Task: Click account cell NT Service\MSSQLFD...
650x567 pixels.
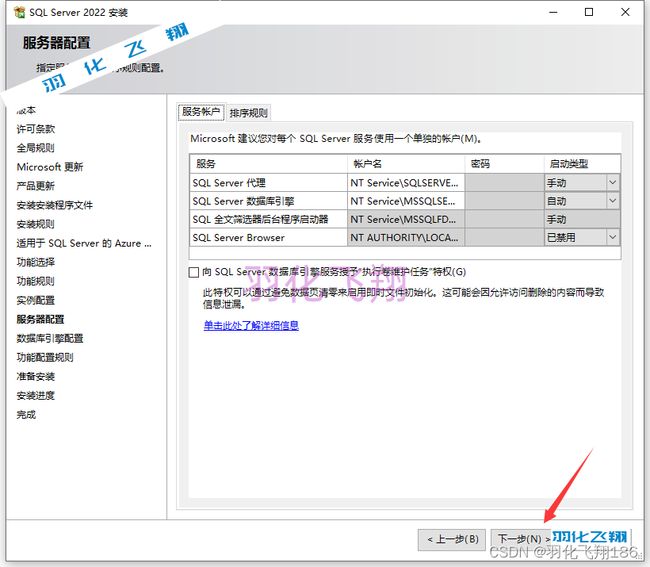Action: click(405, 219)
